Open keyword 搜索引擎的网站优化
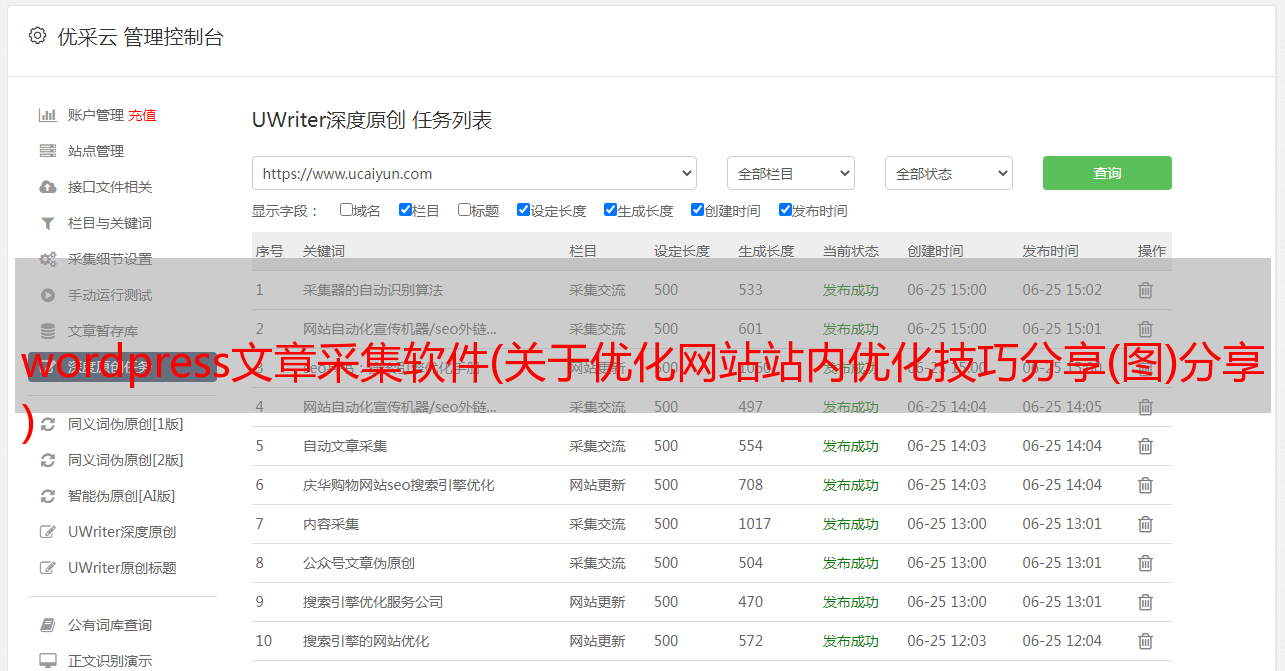Viewport: 1285px width, 671px height. tap(366, 641)
